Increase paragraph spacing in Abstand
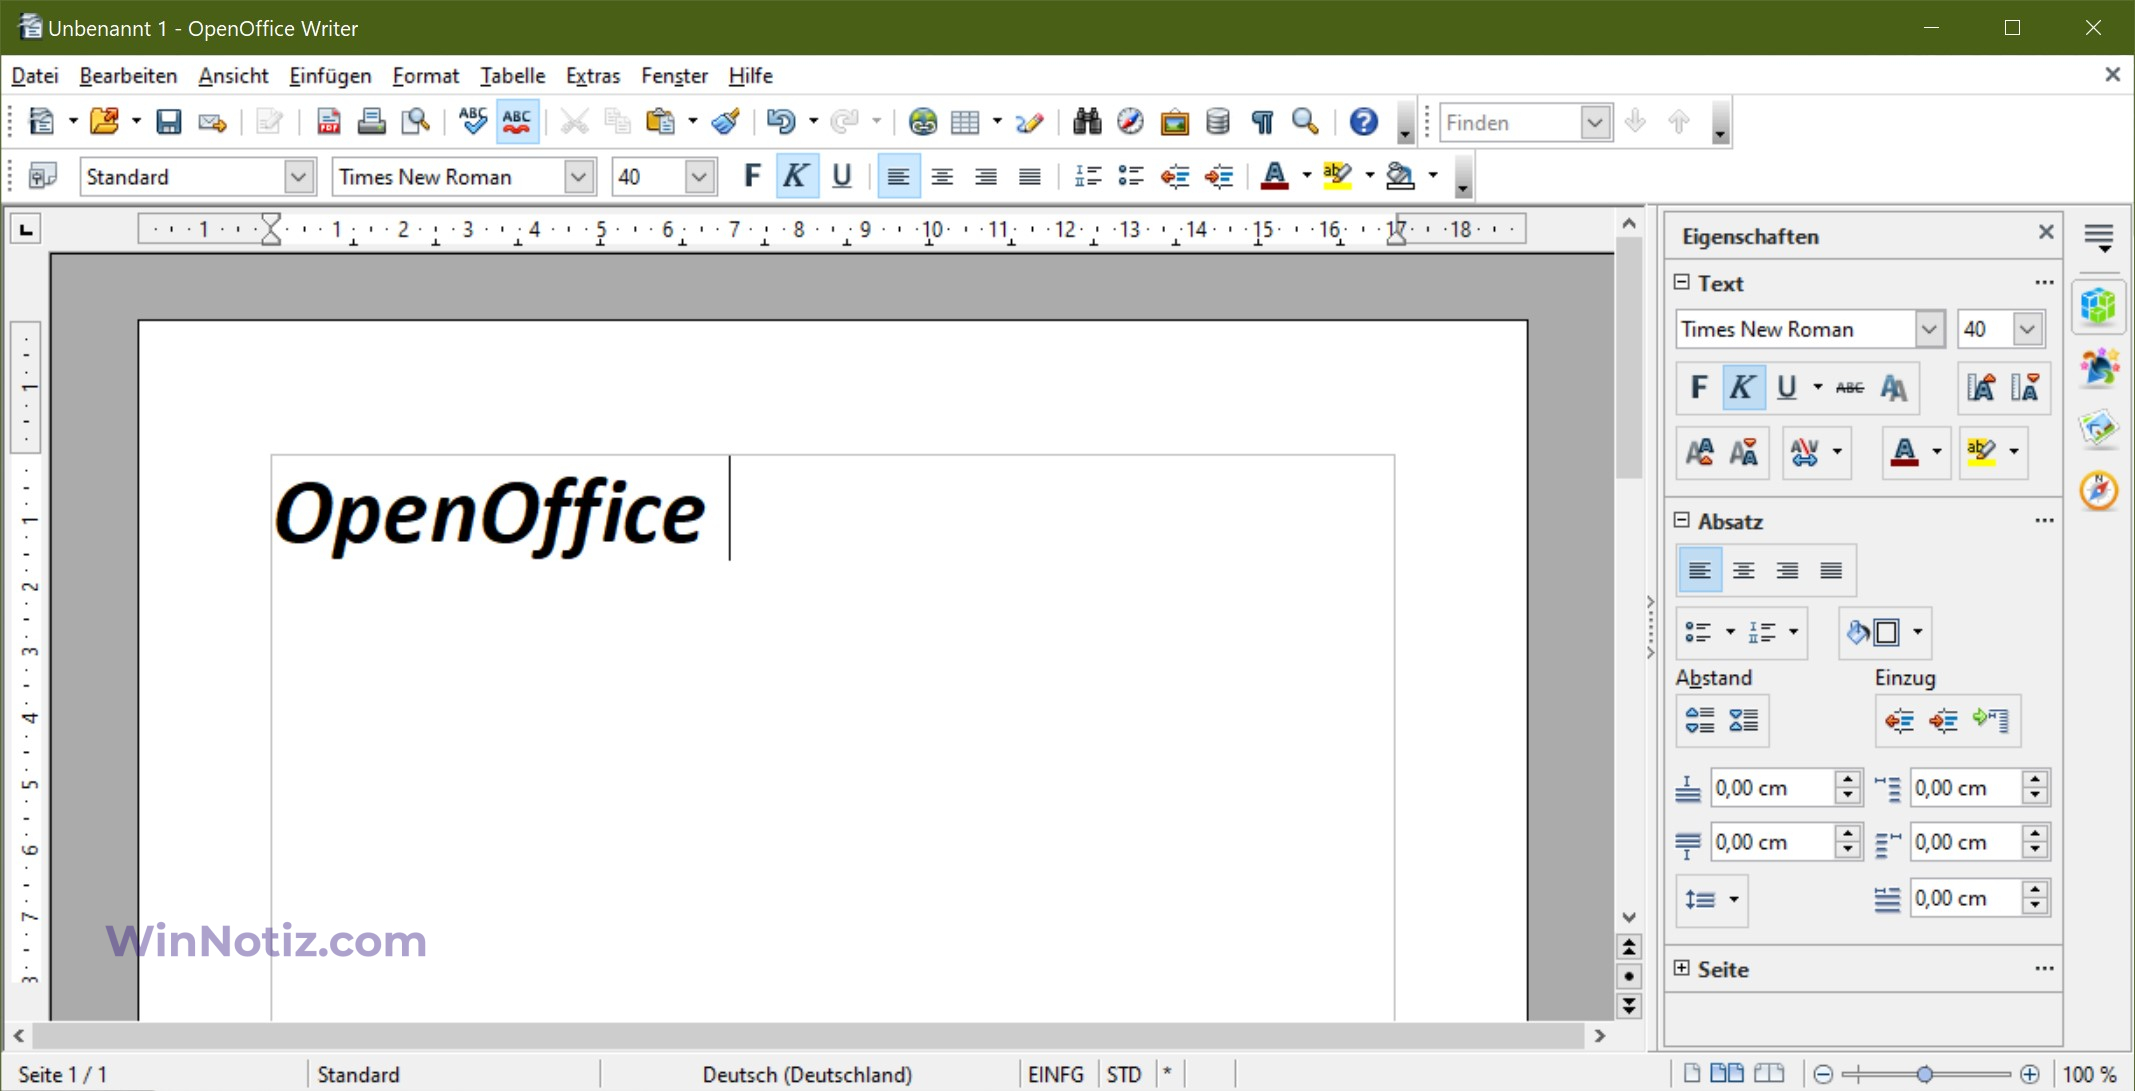 1700,720
